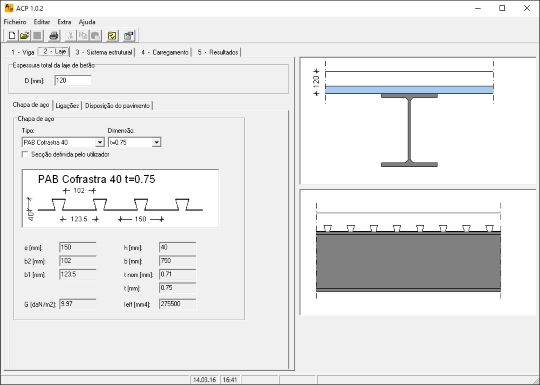540x385 pixels.
Task: Open a file using folder icon
Action: [24, 35]
